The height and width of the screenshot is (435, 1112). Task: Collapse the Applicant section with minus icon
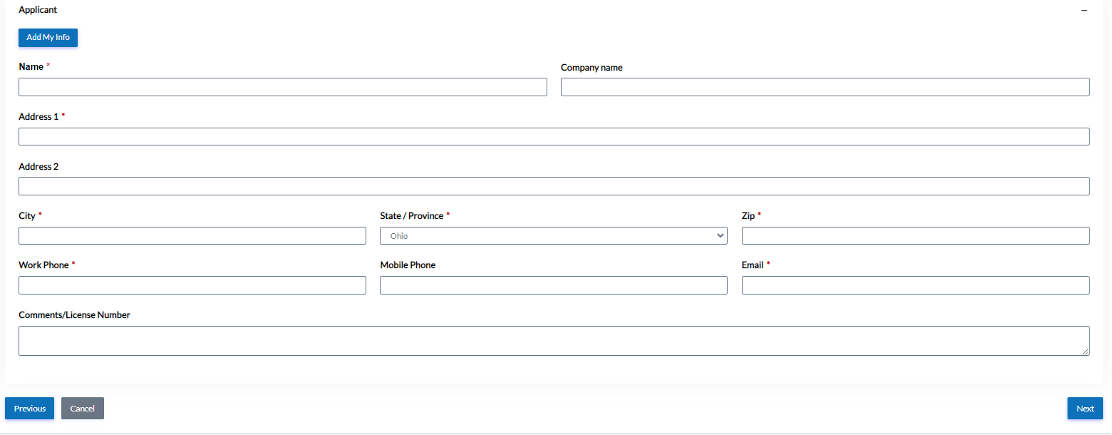pos(1083,9)
